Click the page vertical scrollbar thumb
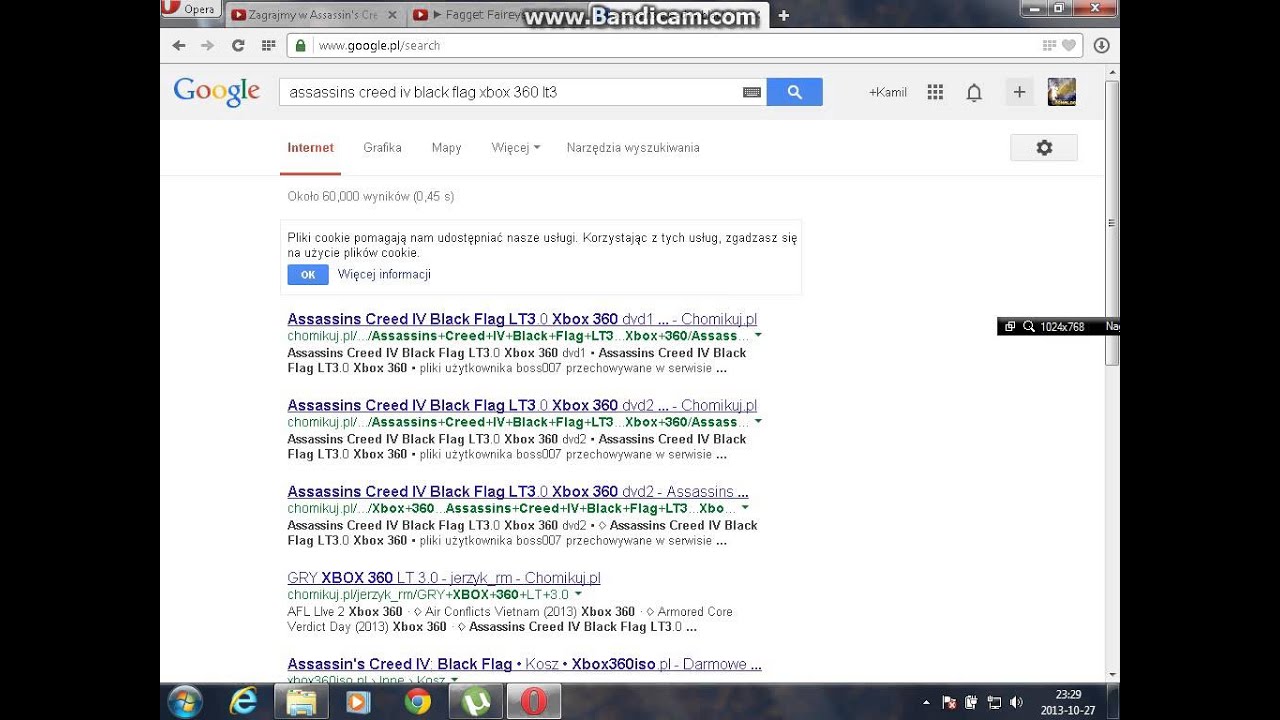Viewport: 1280px width, 720px height. coord(1112,222)
